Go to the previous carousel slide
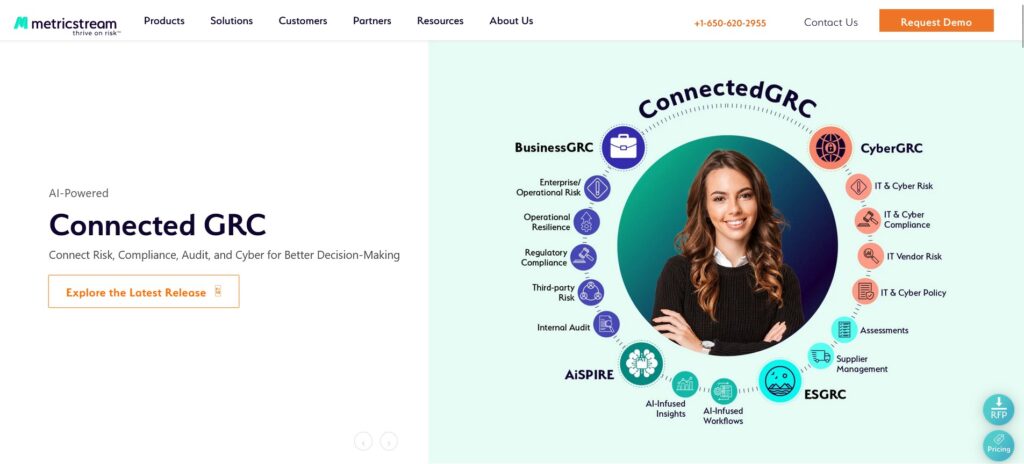The width and height of the screenshot is (1024, 464). coord(363,442)
